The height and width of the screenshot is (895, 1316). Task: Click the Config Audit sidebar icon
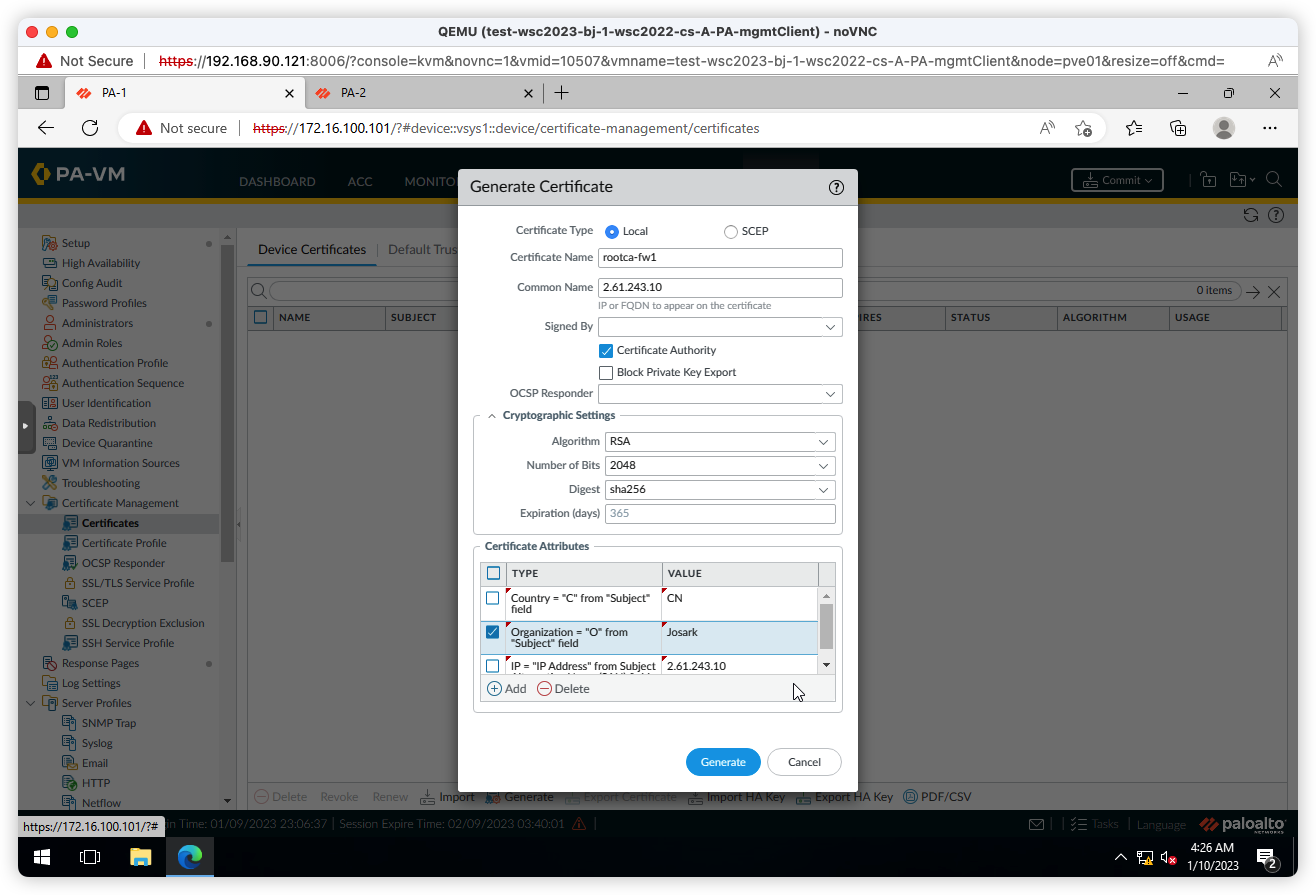pyautogui.click(x=50, y=283)
